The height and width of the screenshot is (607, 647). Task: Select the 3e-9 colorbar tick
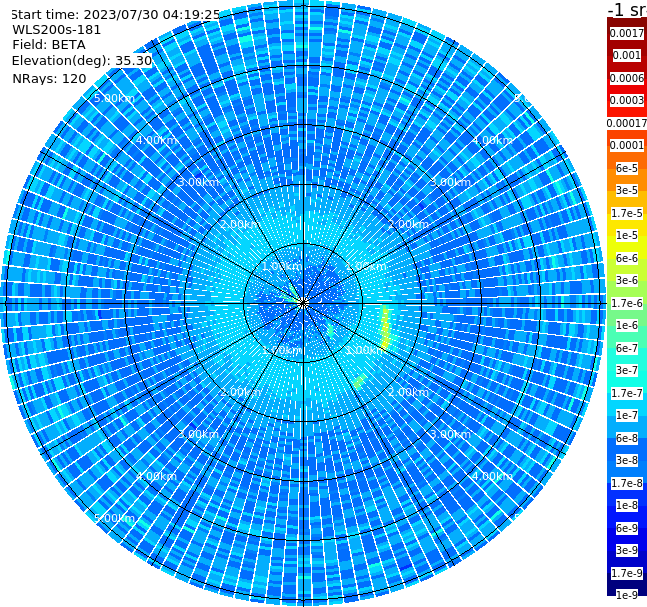tap(627, 550)
